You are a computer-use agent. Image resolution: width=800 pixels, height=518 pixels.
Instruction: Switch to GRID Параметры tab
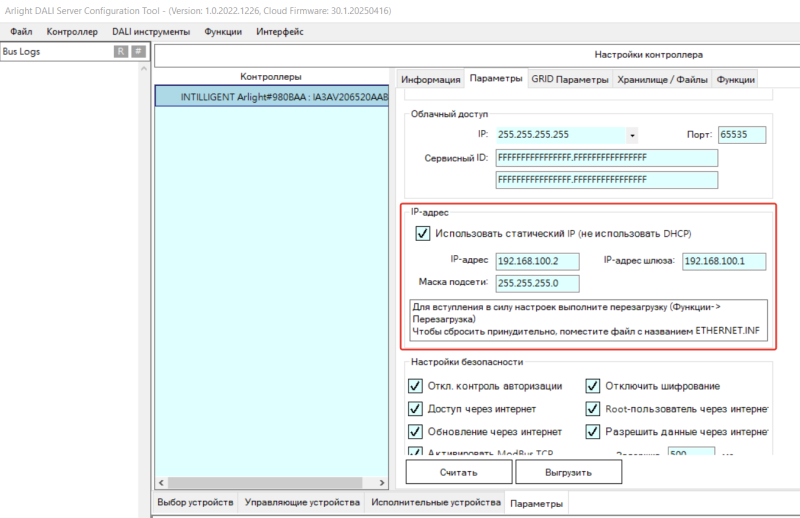point(570,80)
